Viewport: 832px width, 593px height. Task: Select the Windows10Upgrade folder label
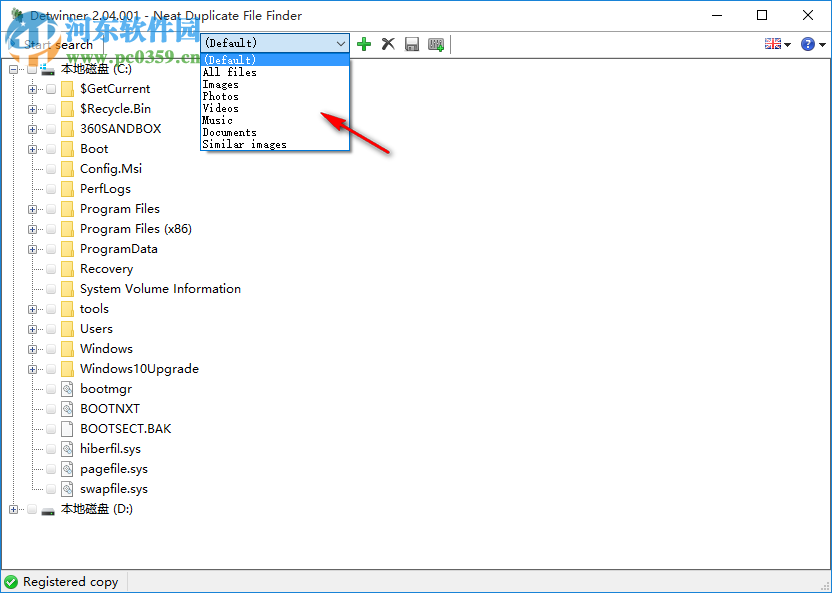click(140, 369)
